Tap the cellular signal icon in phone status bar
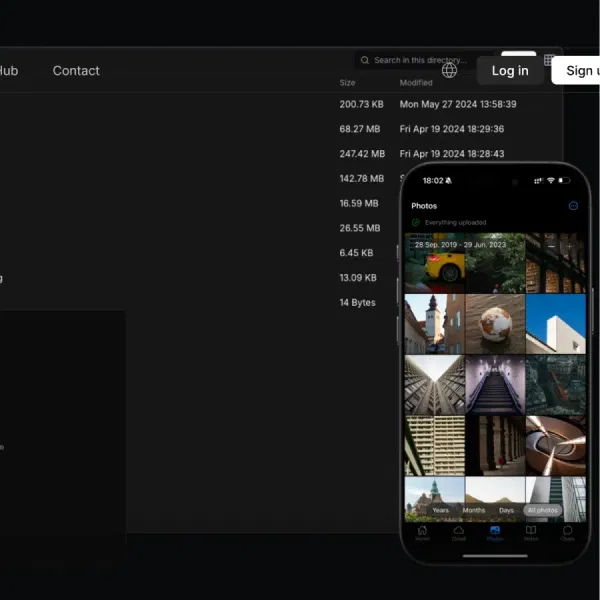Image resolution: width=600 pixels, height=600 pixels. point(538,181)
